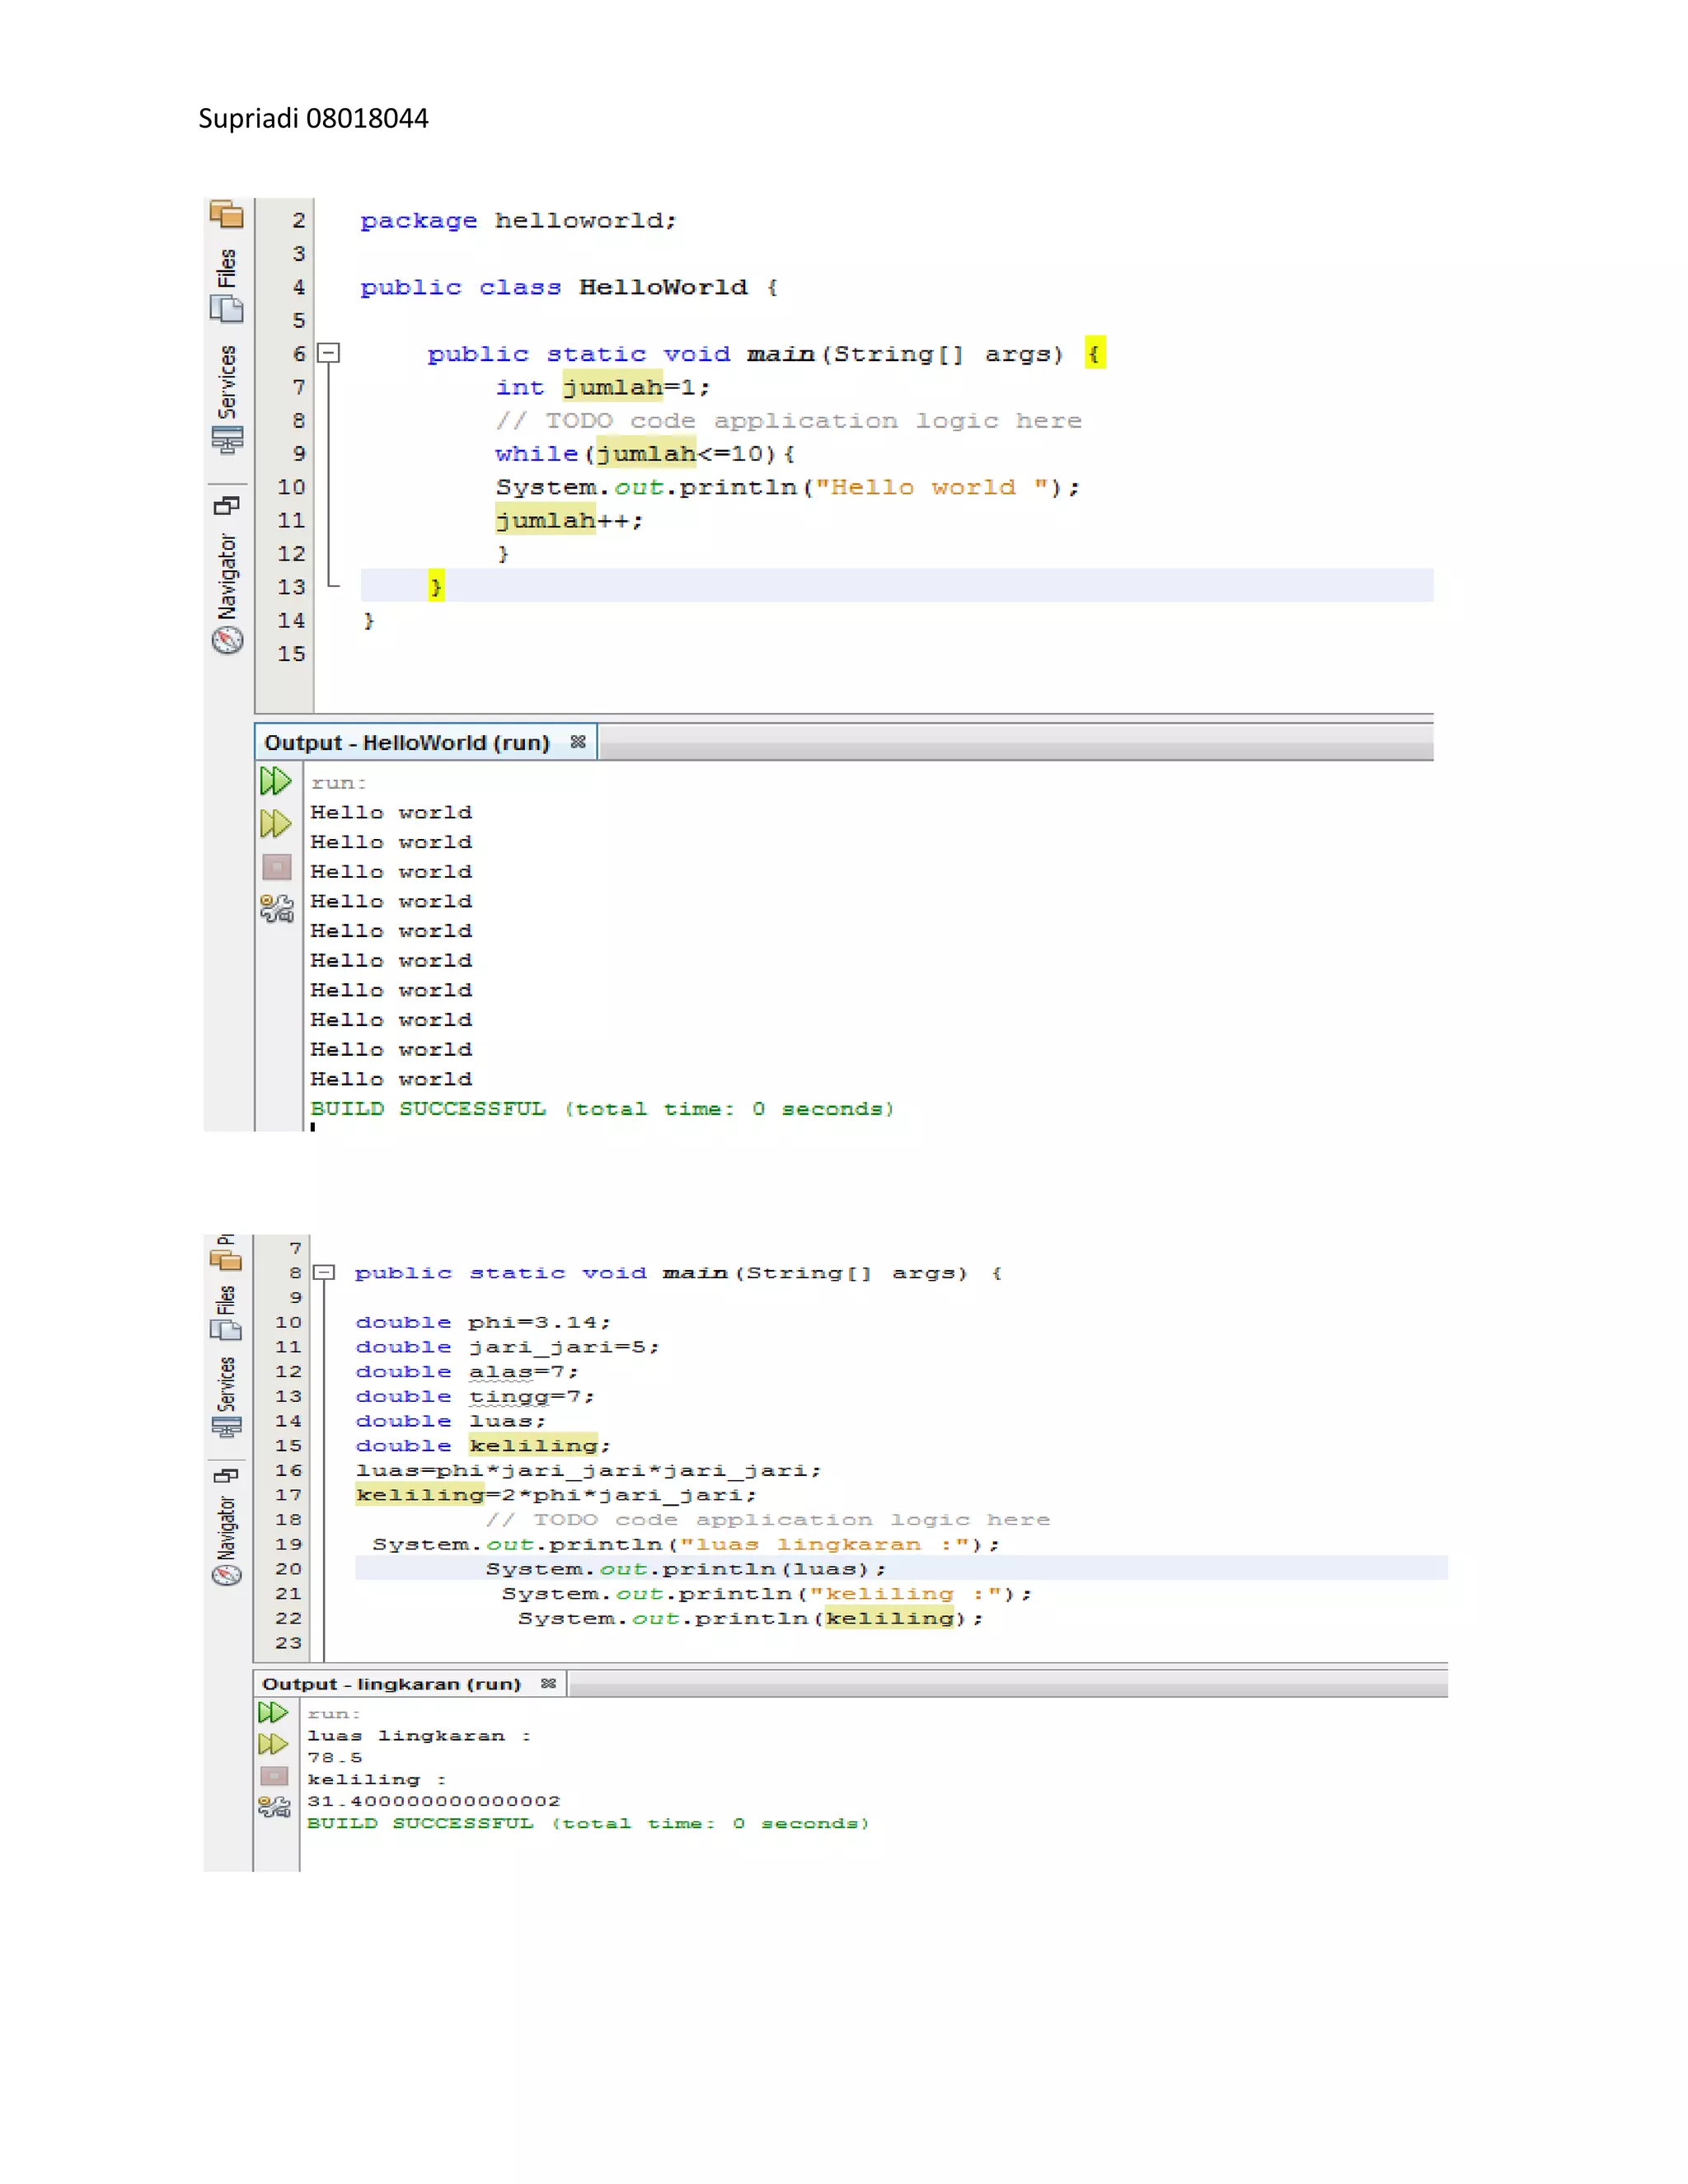Screen dimensions: 1688x2184
Task: Click the 'double luas;' declaration
Action: pos(451,1421)
